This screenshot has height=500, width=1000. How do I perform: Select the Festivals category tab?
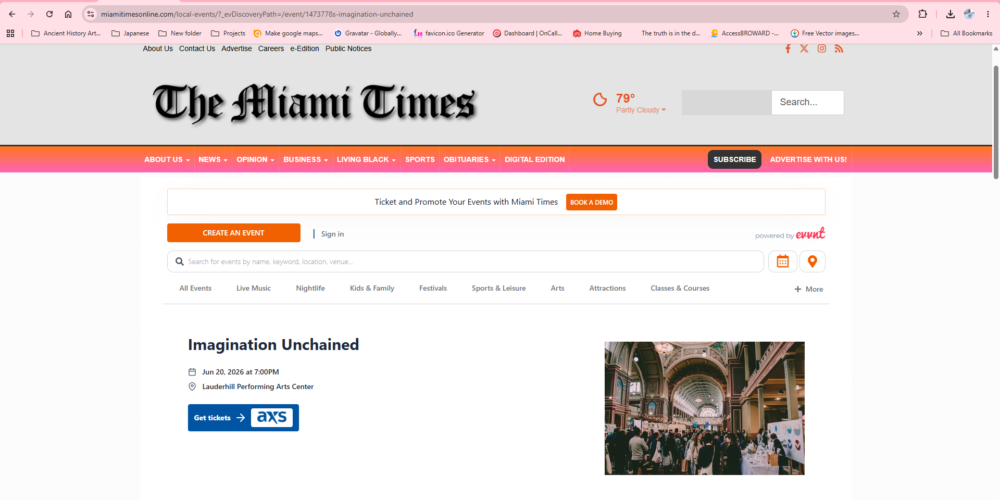click(433, 288)
